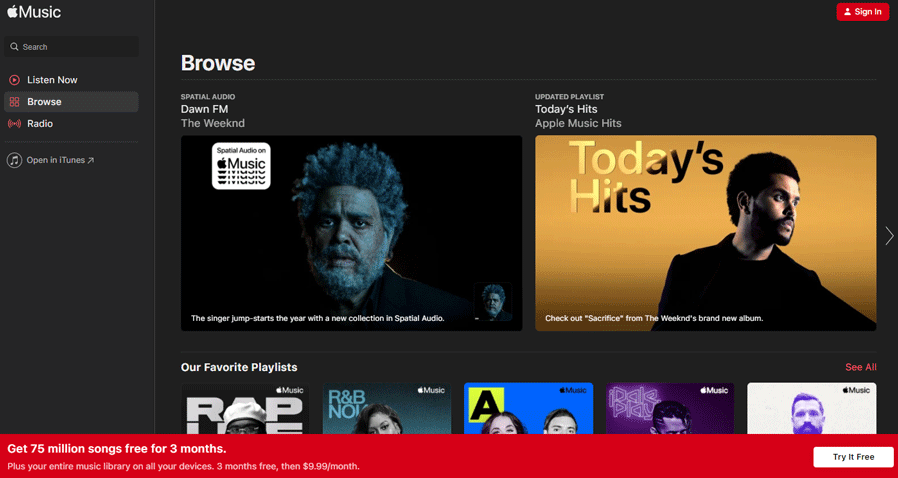The width and height of the screenshot is (898, 478).
Task: Click The Weeknd artist name
Action: pyautogui.click(x=212, y=124)
